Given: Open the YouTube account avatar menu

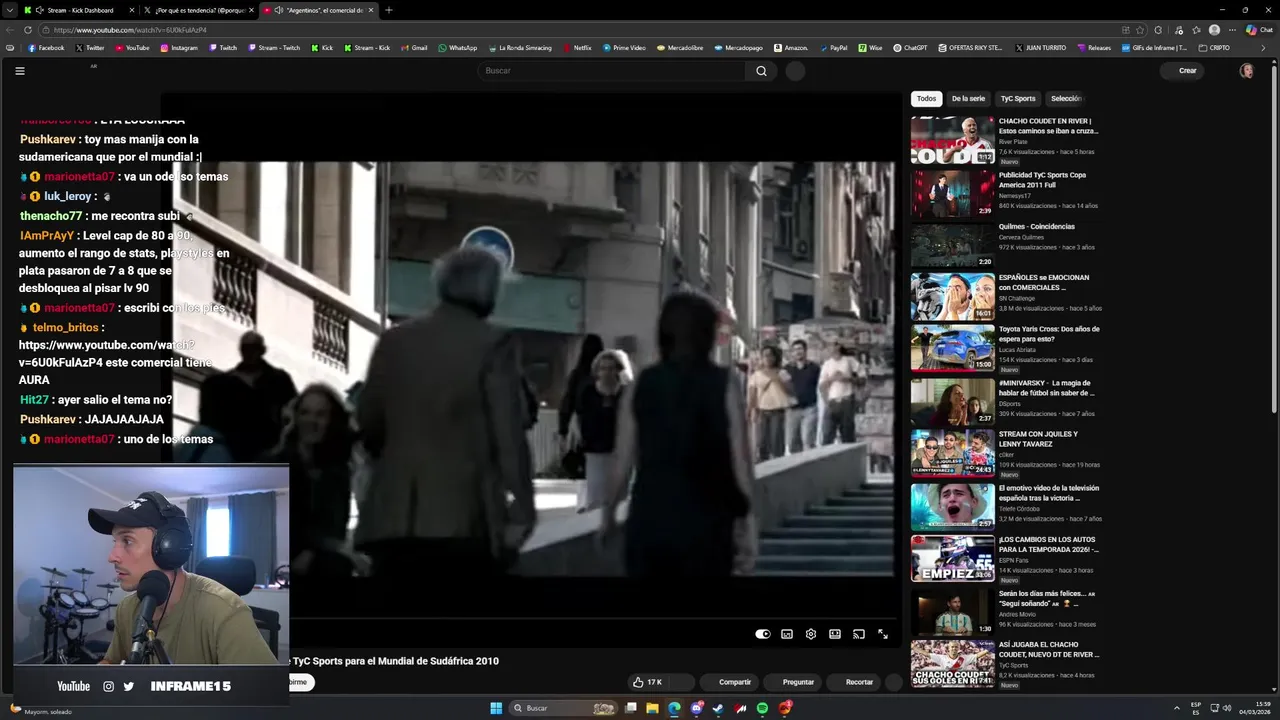Looking at the screenshot, I should 1246,71.
